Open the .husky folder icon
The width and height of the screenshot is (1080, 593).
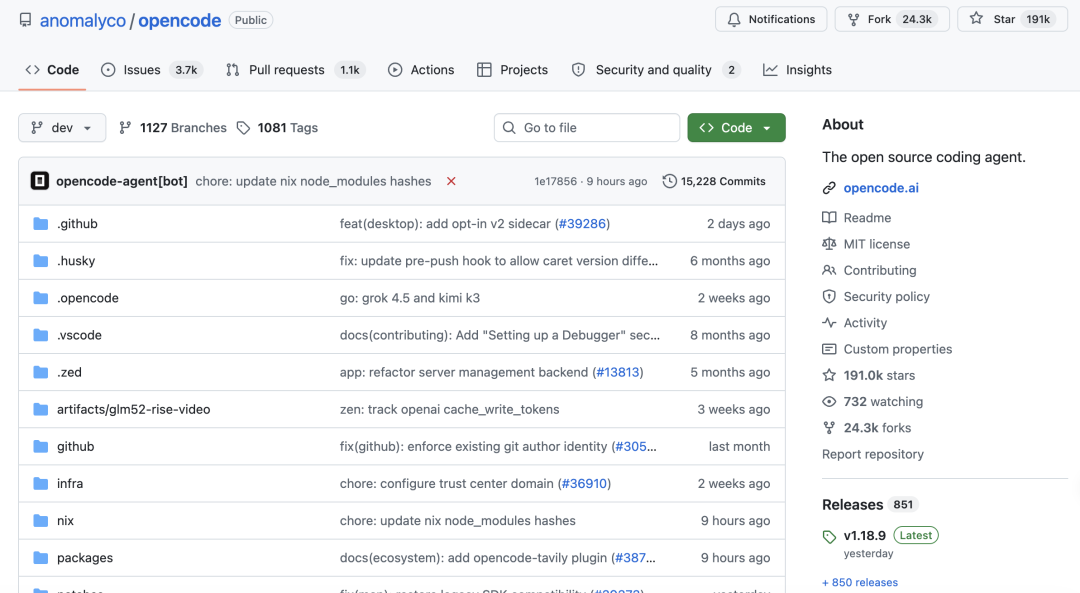(41, 261)
